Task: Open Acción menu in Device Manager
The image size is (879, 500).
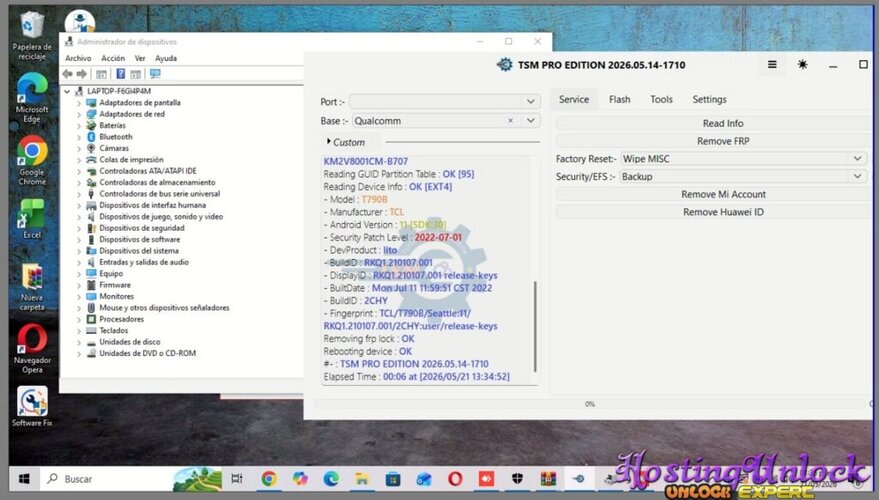Action: 113,58
